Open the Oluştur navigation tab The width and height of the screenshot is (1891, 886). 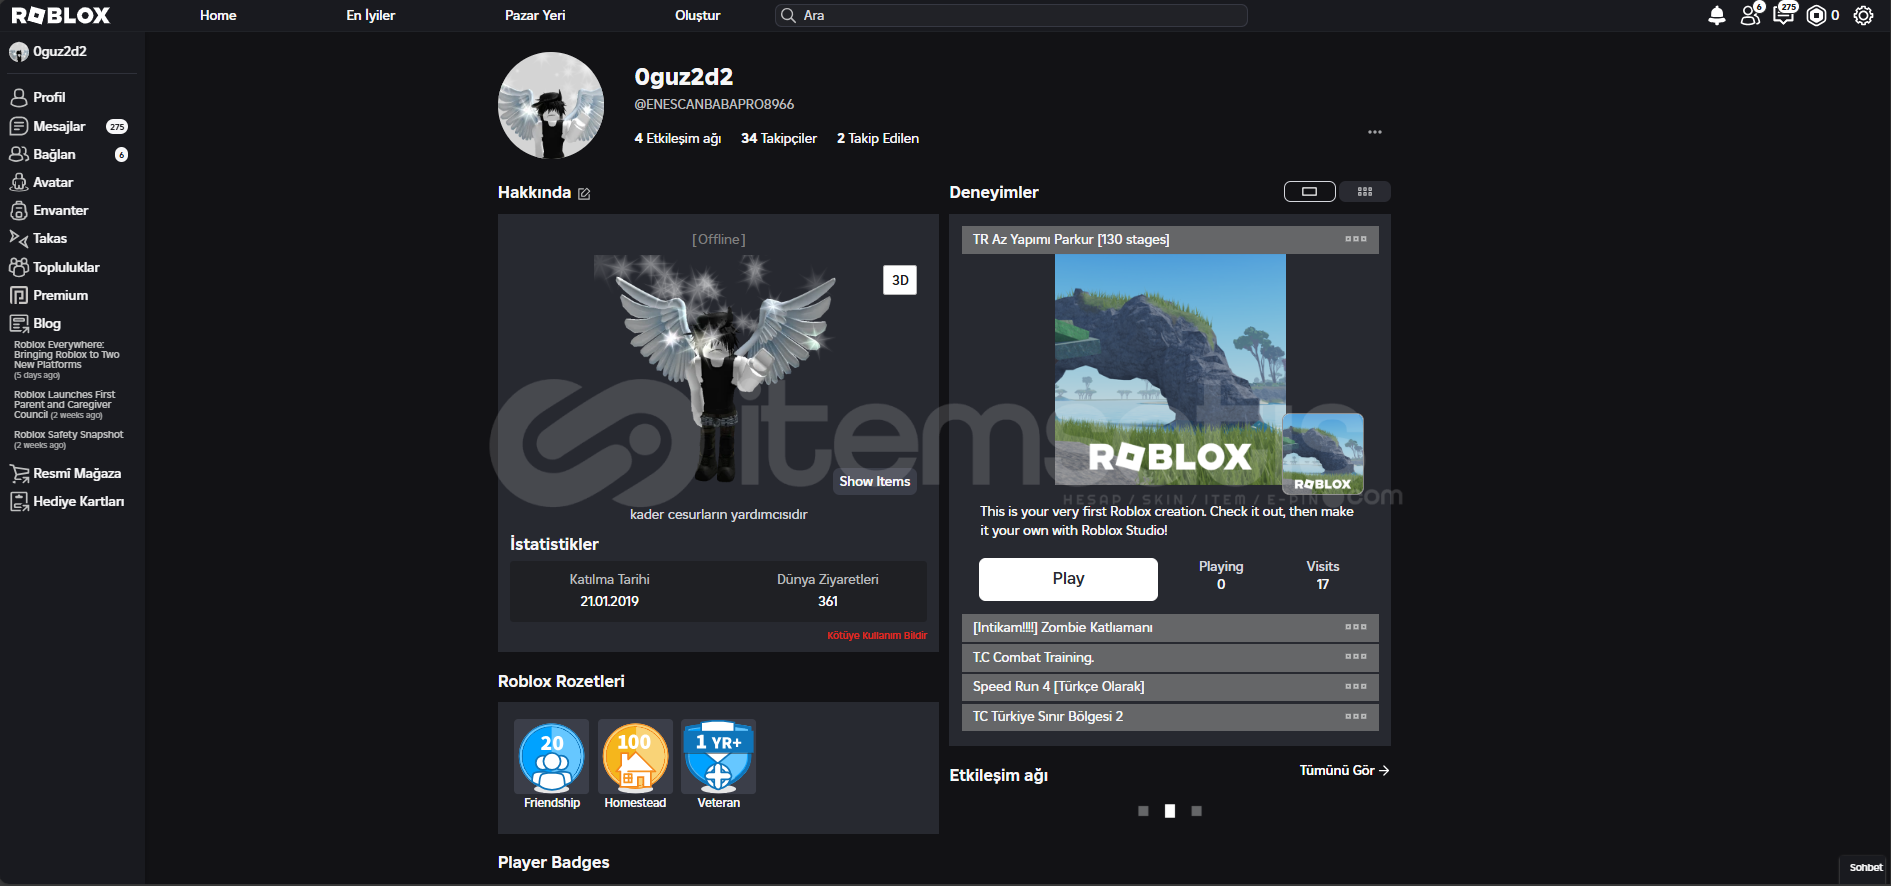pos(697,15)
